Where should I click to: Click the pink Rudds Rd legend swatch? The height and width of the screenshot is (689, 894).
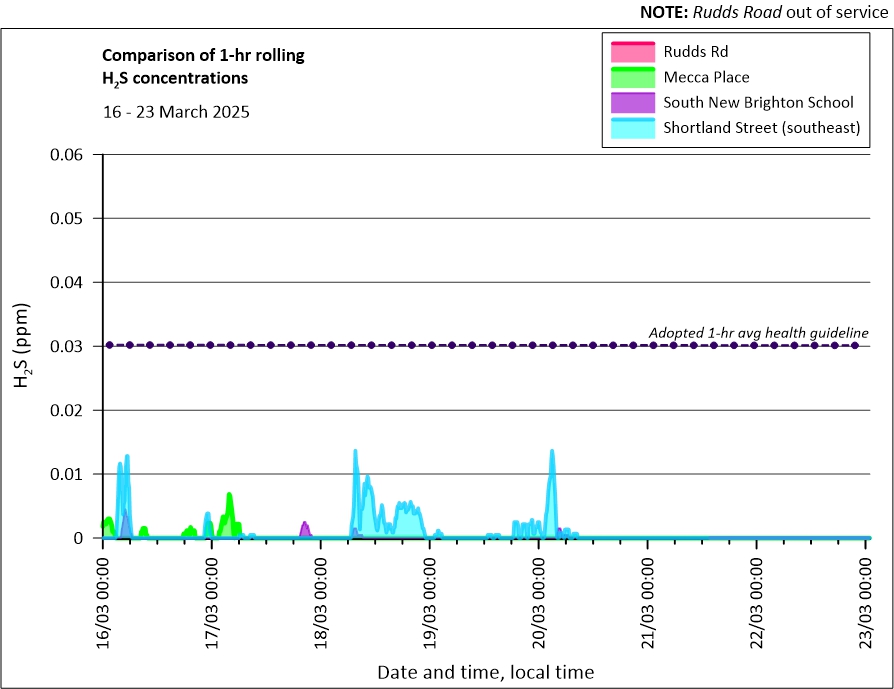click(629, 51)
